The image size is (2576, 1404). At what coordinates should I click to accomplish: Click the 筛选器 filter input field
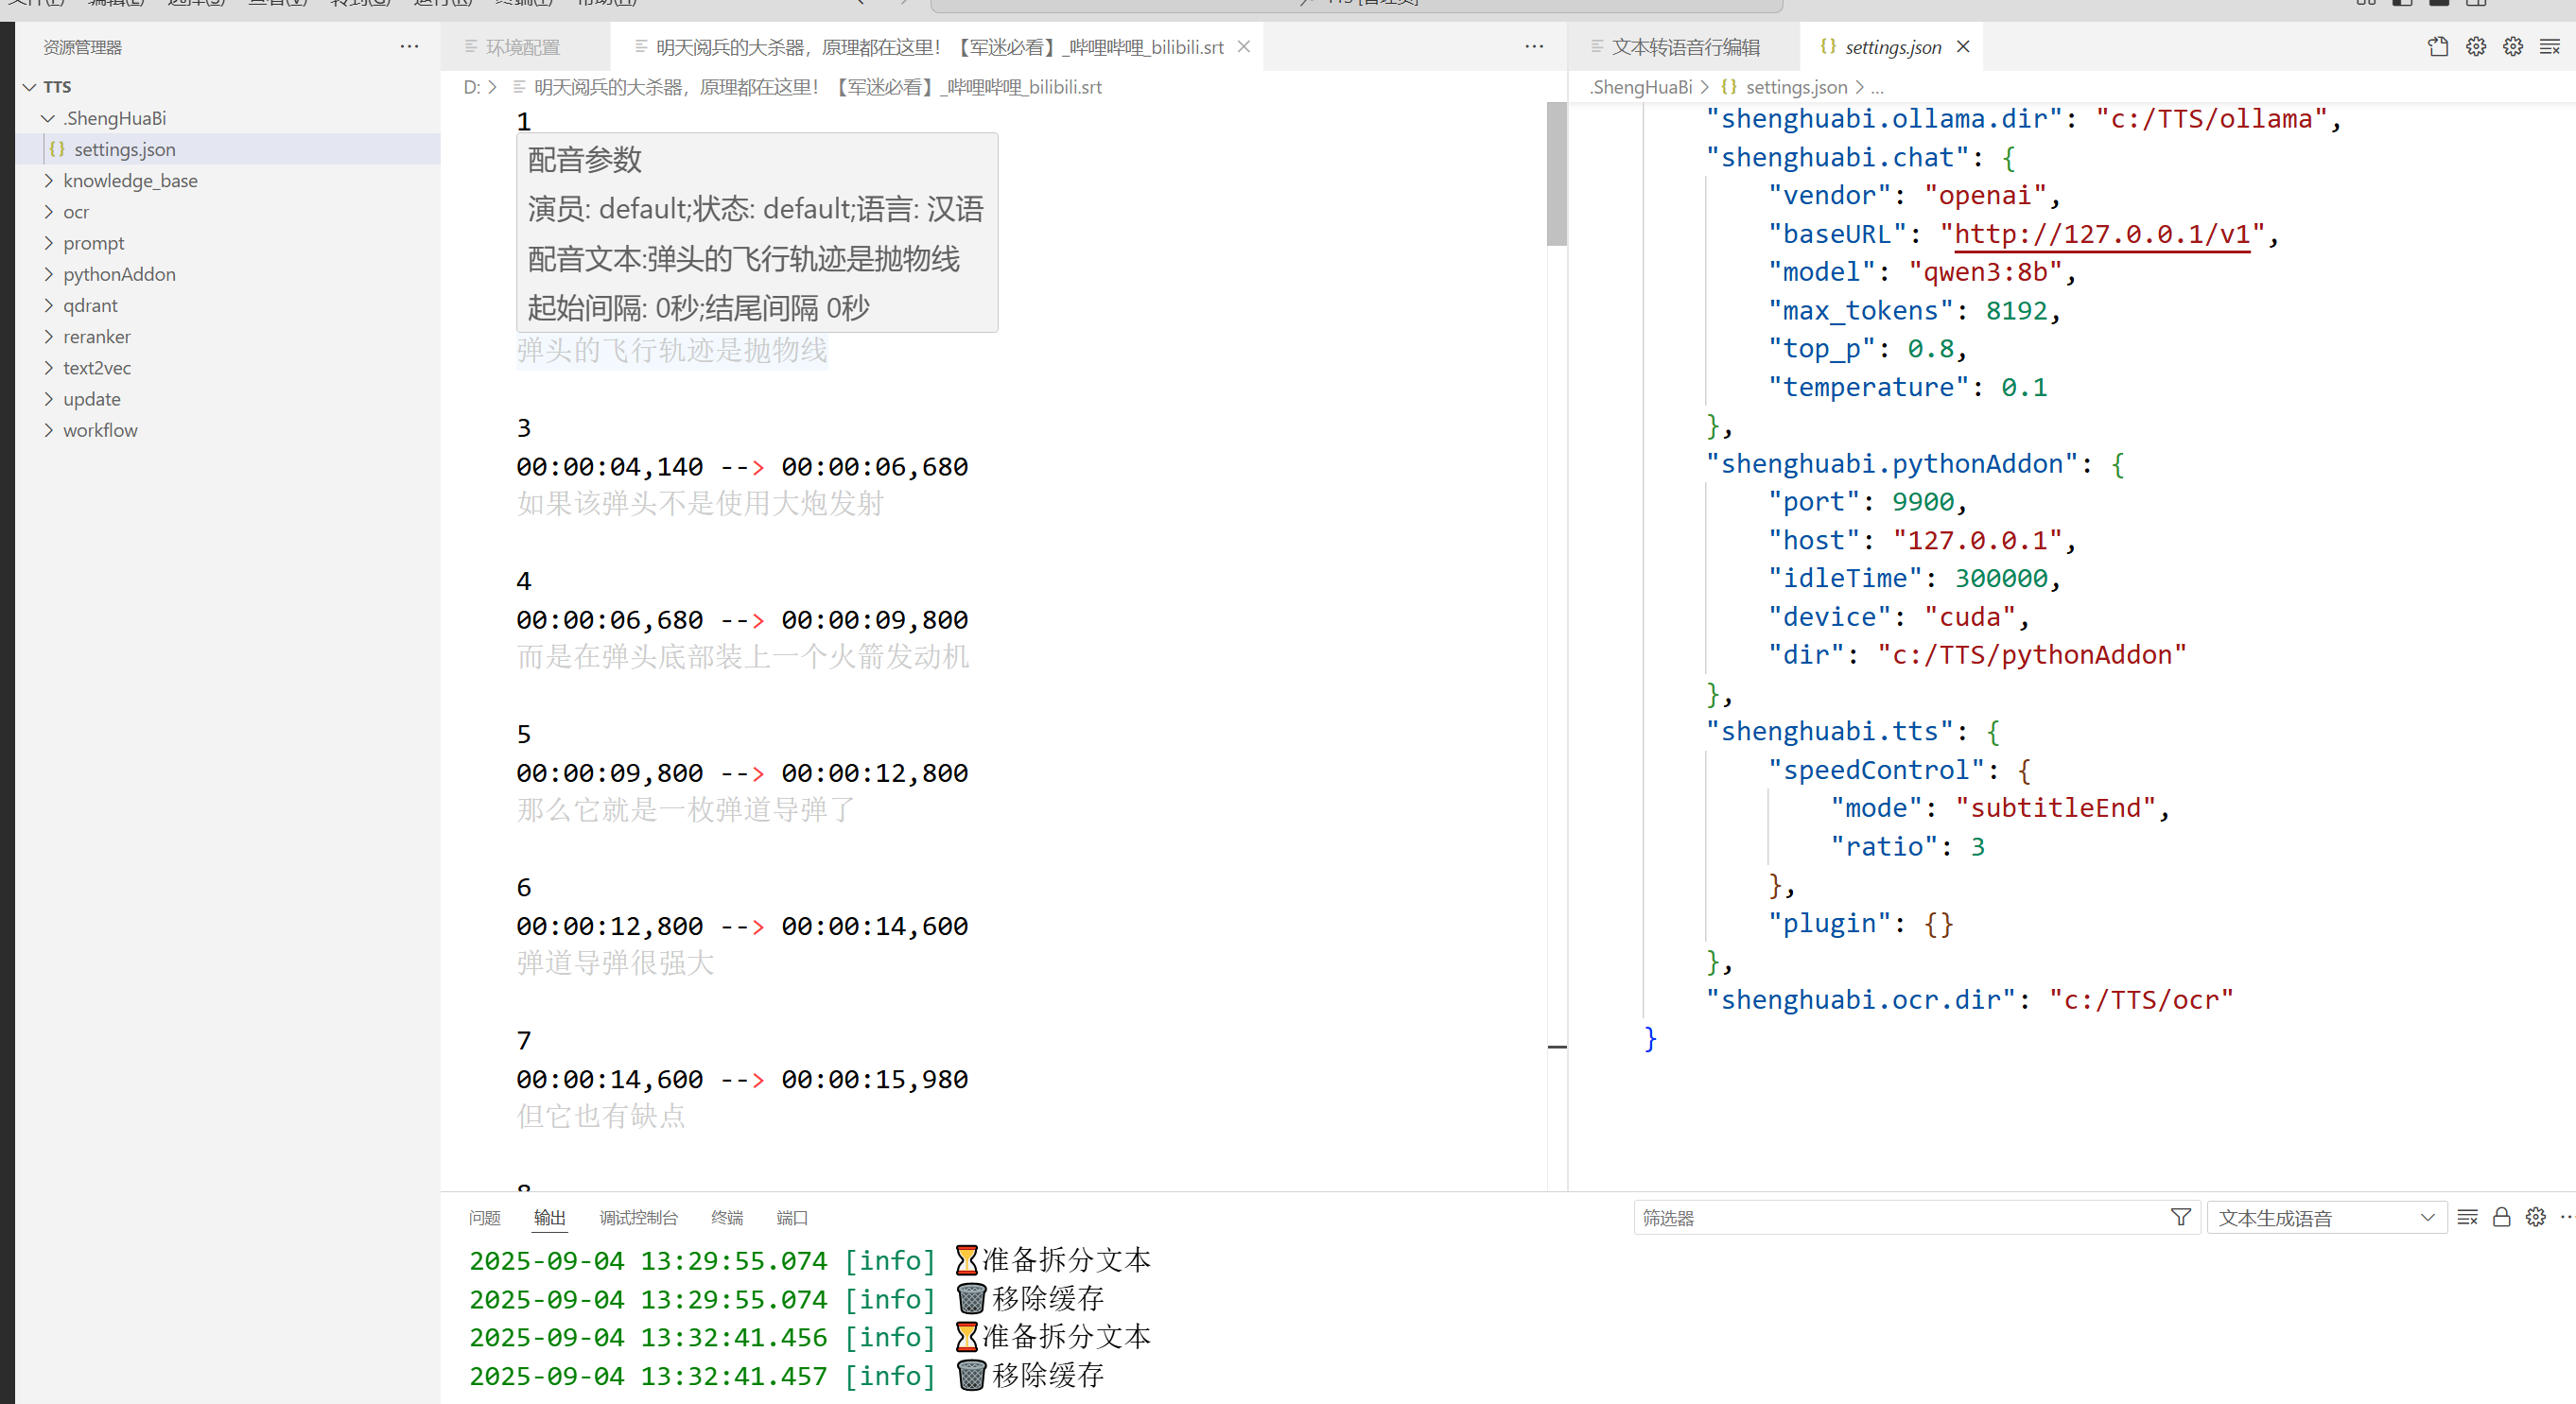(1900, 1217)
